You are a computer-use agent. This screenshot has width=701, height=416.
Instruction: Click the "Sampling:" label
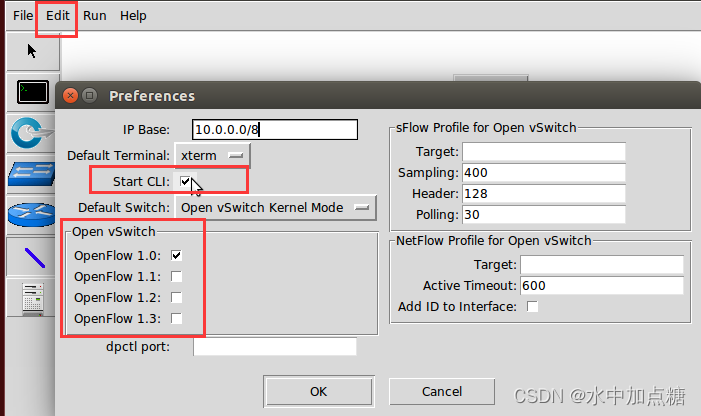coord(428,172)
